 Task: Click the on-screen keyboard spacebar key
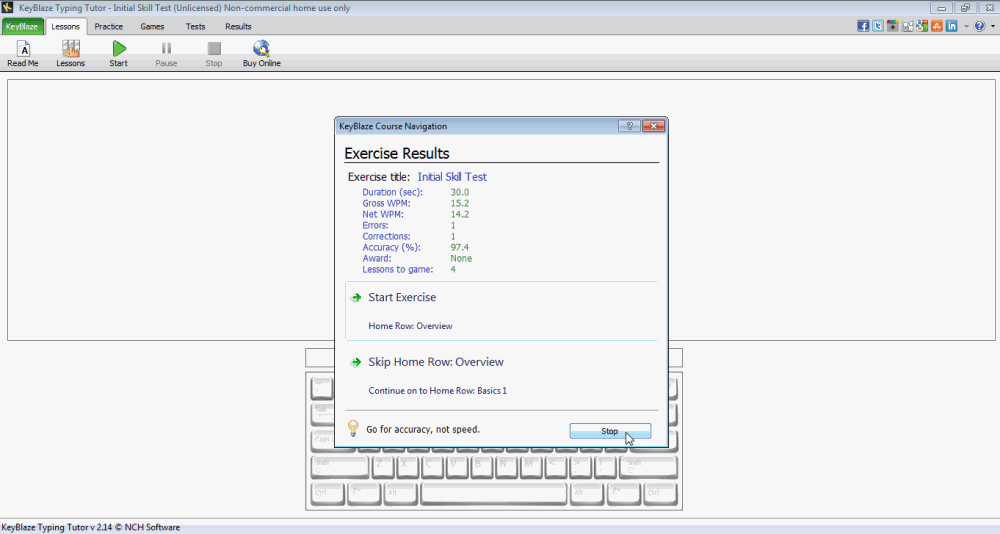click(494, 494)
